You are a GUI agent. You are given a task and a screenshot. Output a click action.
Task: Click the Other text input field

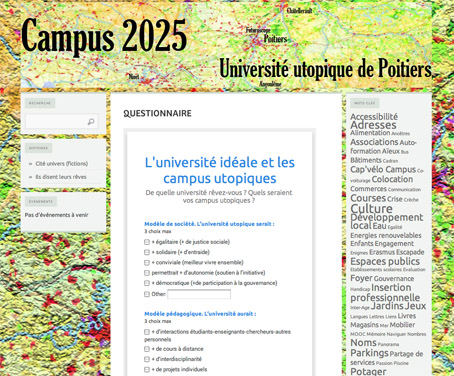click(199, 294)
